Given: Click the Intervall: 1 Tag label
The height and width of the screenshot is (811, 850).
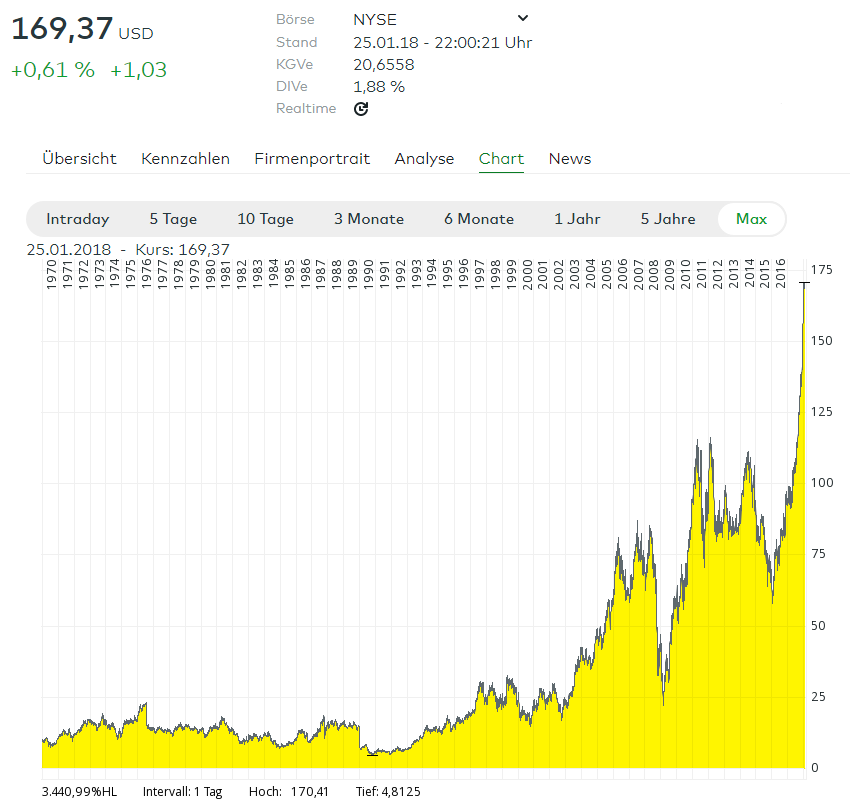Looking at the screenshot, I should coord(182,792).
